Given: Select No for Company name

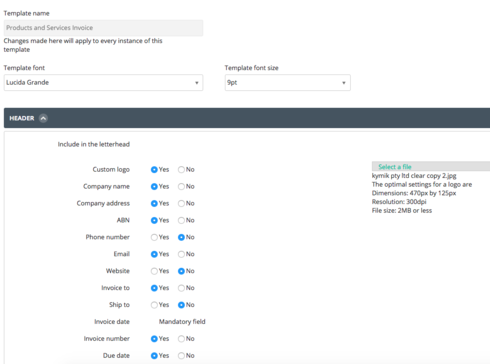Looking at the screenshot, I should (x=181, y=187).
